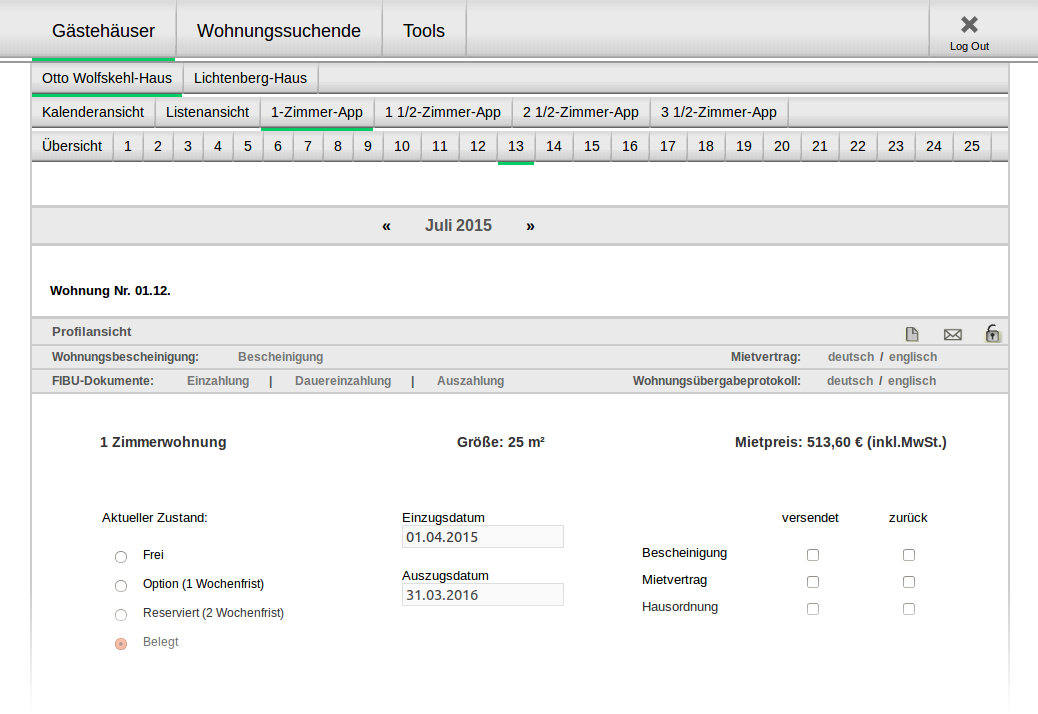Select Option (1 Wochenfrist) radio button

(x=121, y=585)
